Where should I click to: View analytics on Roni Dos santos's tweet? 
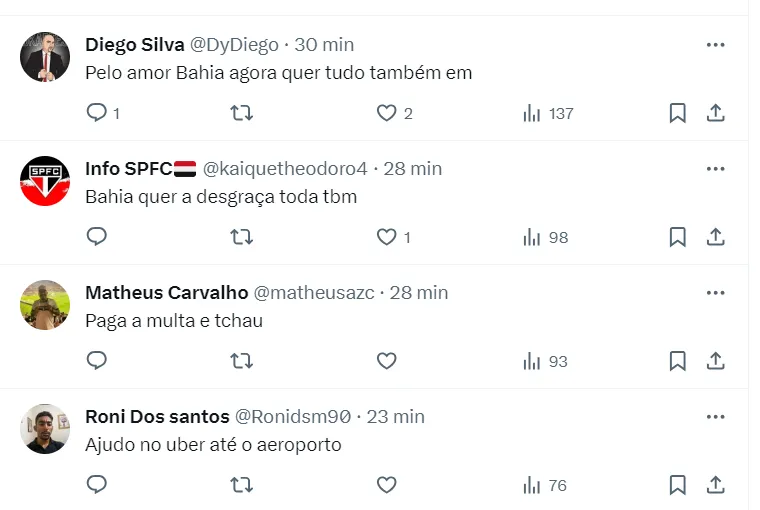point(544,485)
